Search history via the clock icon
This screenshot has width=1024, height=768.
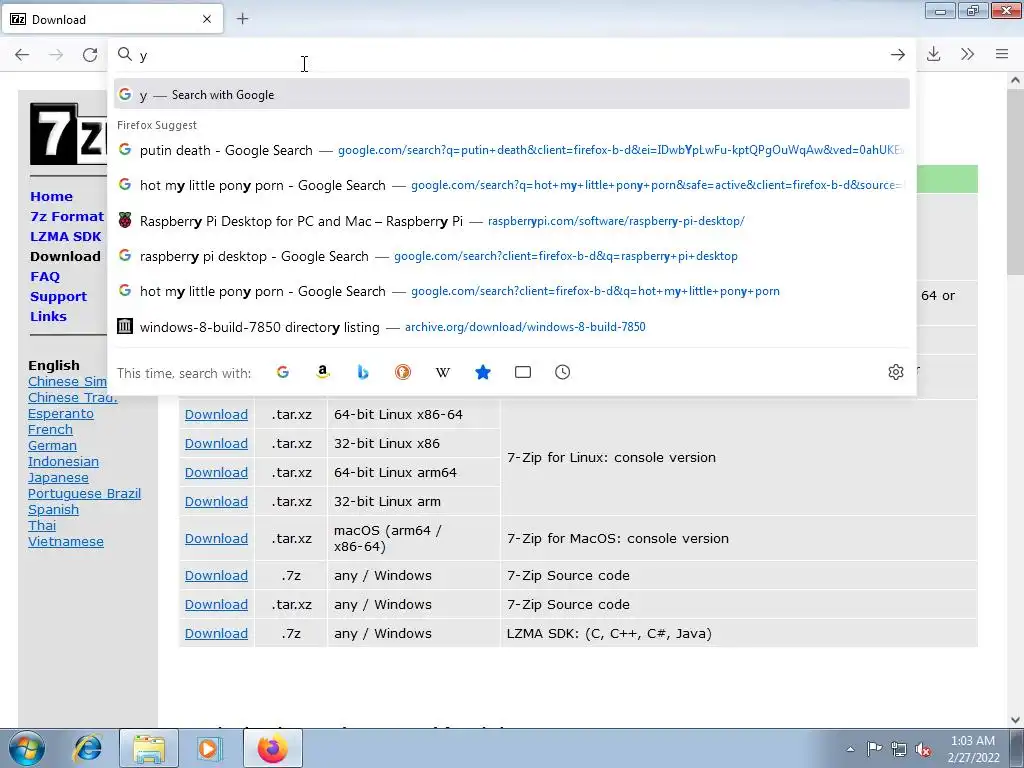tap(562, 372)
